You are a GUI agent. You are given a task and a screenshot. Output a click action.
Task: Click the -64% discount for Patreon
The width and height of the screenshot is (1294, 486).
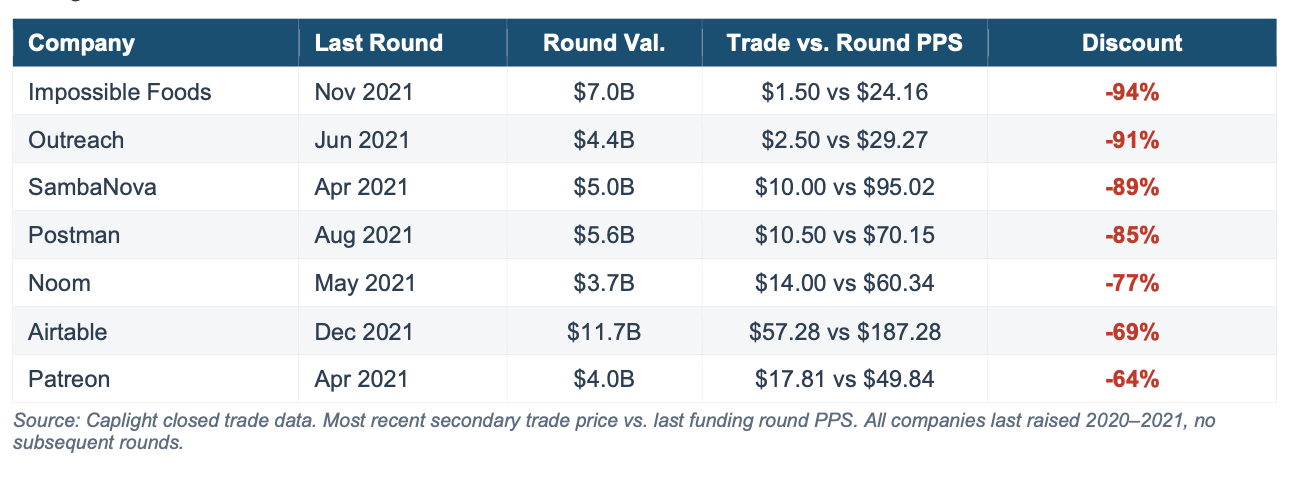(x=1132, y=380)
